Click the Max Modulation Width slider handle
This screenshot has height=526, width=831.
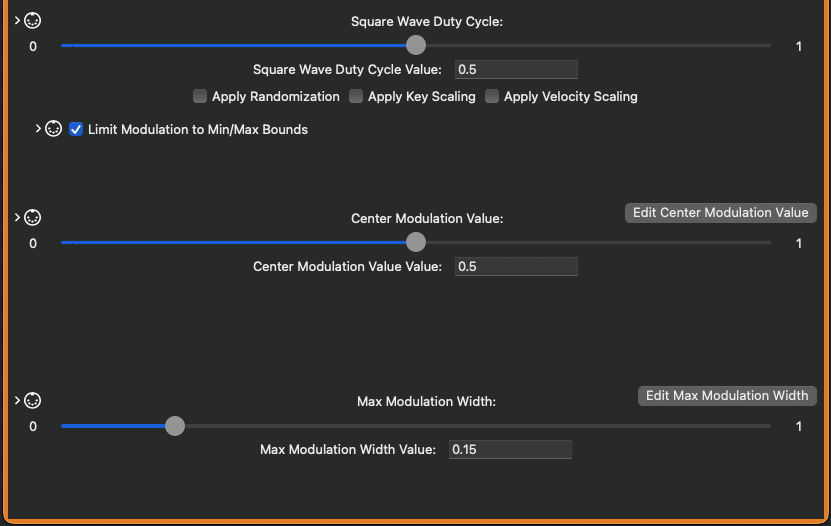pos(175,426)
